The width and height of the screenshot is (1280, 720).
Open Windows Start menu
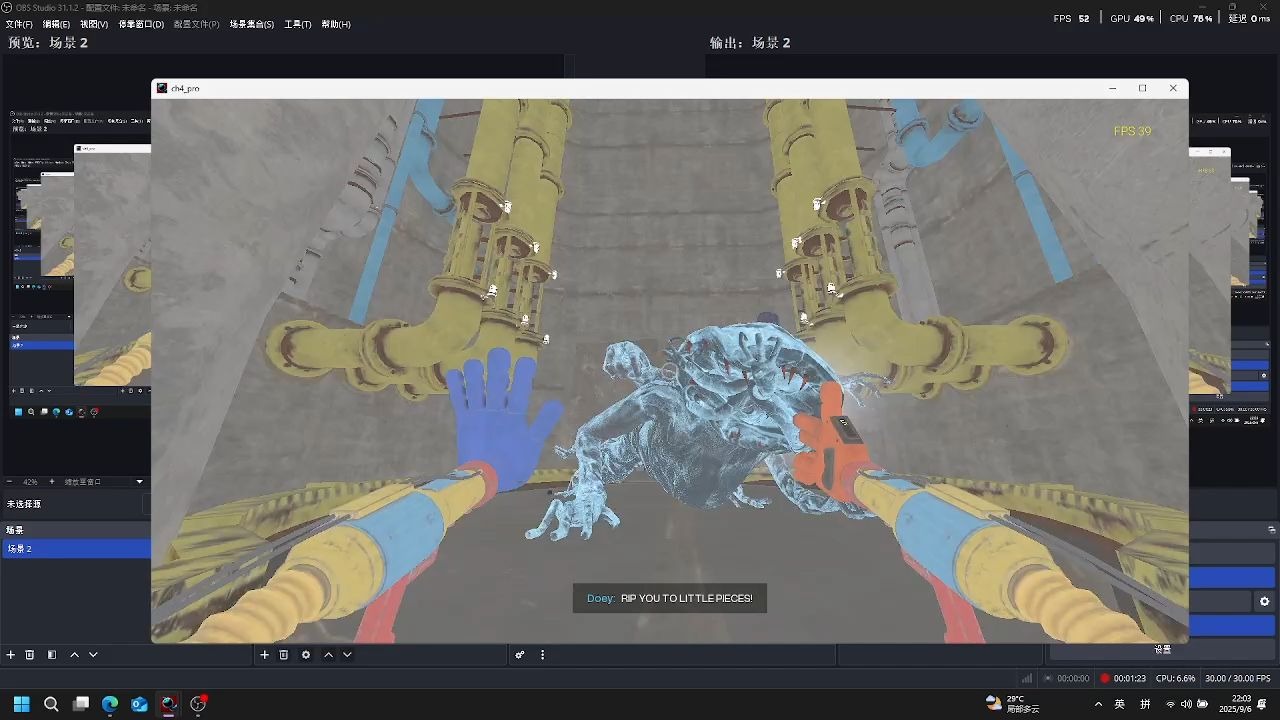coord(22,704)
